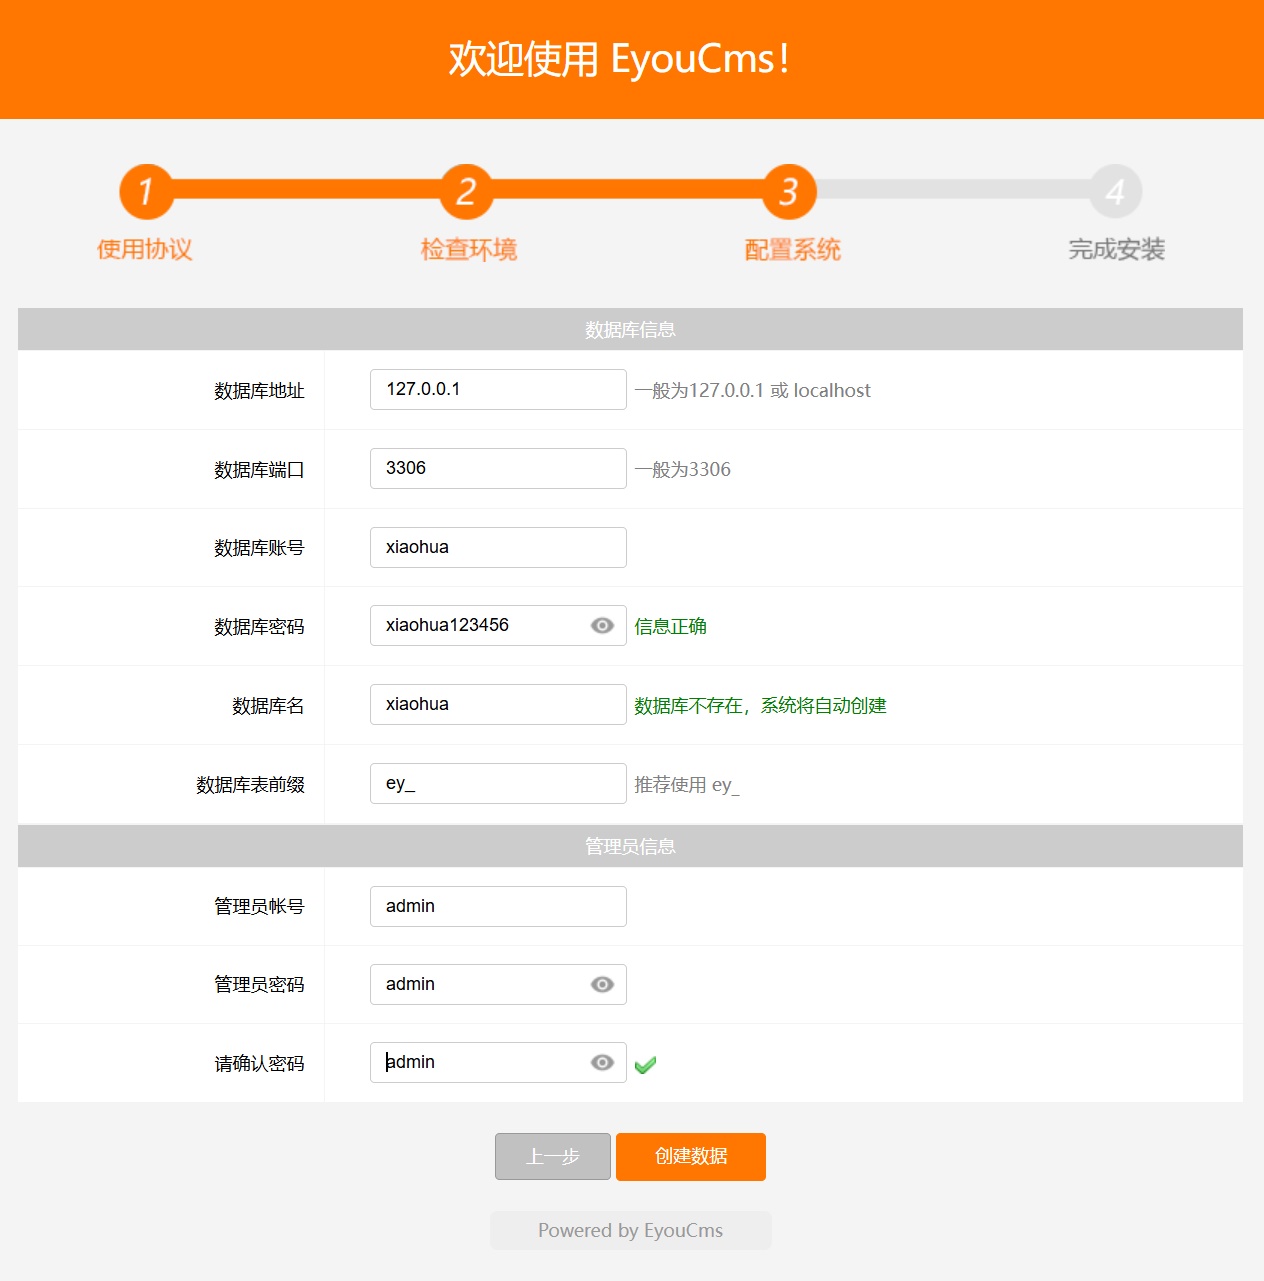Click the 数据库表前缀 label
The height and width of the screenshot is (1281, 1264).
click(x=250, y=785)
